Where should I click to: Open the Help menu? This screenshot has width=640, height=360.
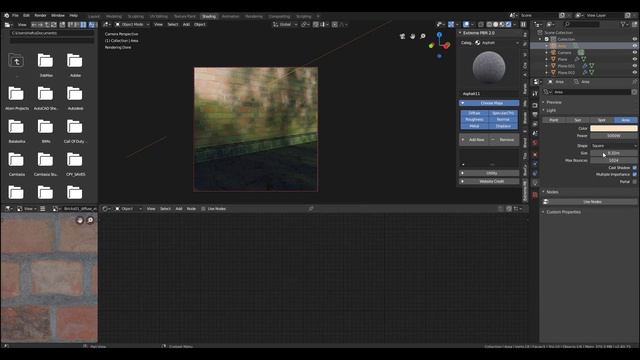73,16
